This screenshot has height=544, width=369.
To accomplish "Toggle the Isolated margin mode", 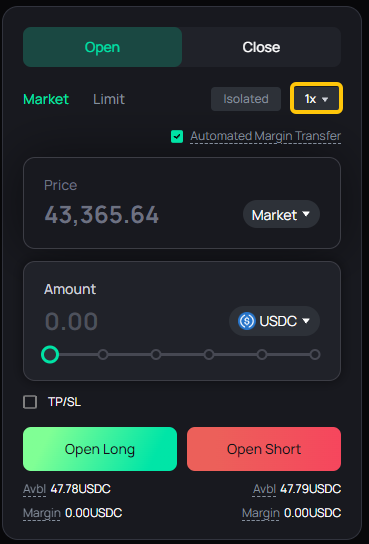I will (246, 99).
